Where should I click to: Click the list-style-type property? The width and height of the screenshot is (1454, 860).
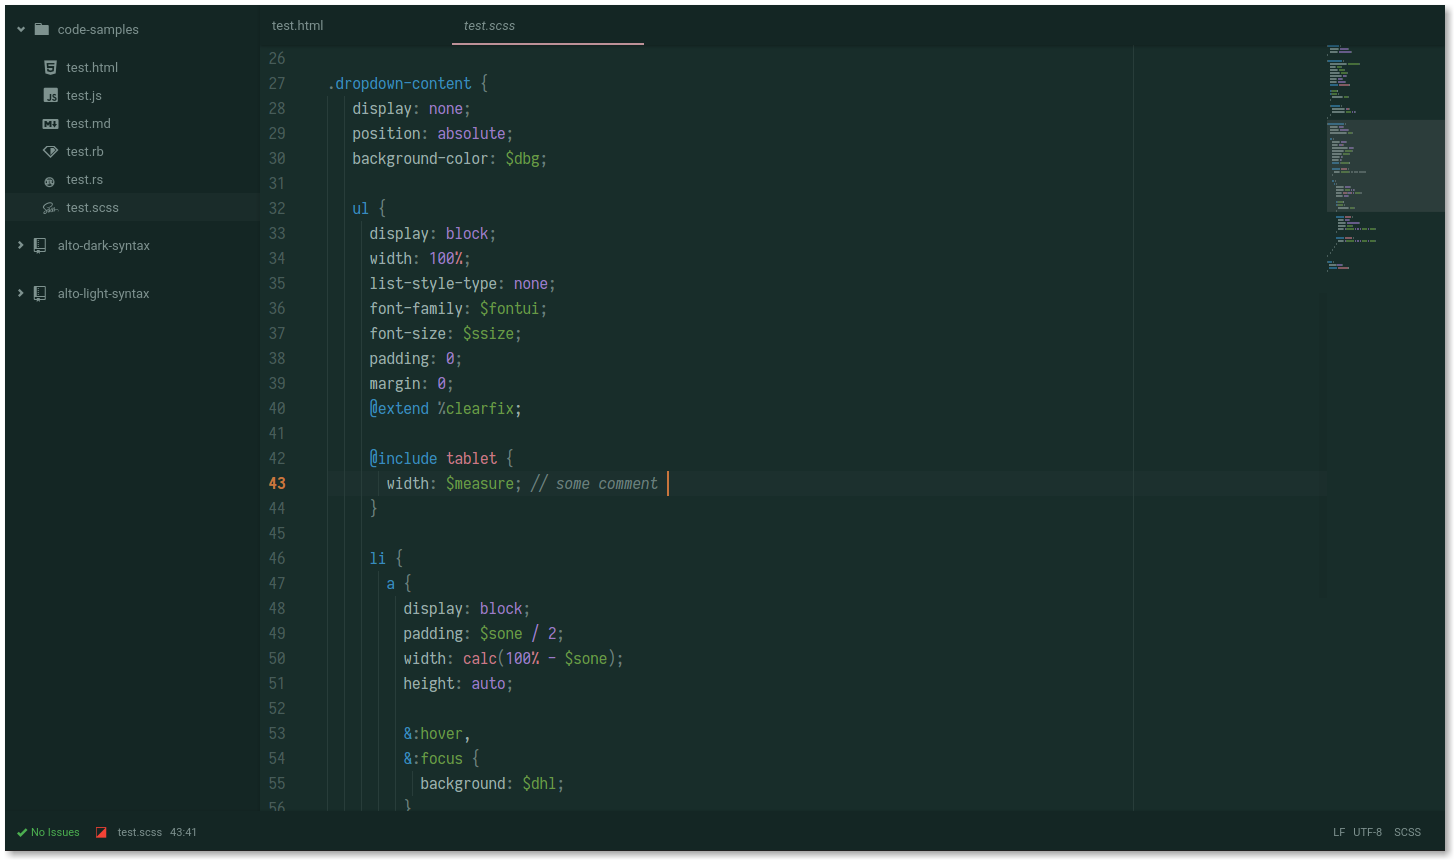click(433, 283)
